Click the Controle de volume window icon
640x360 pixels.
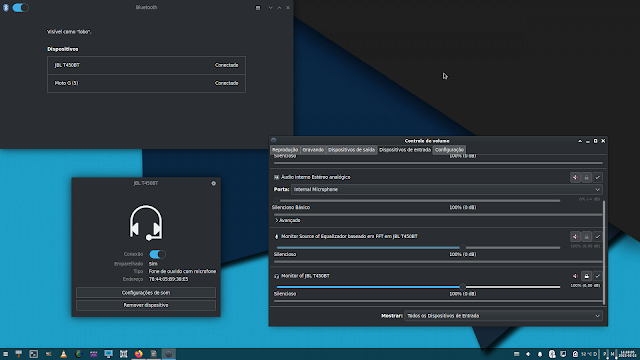273,140
